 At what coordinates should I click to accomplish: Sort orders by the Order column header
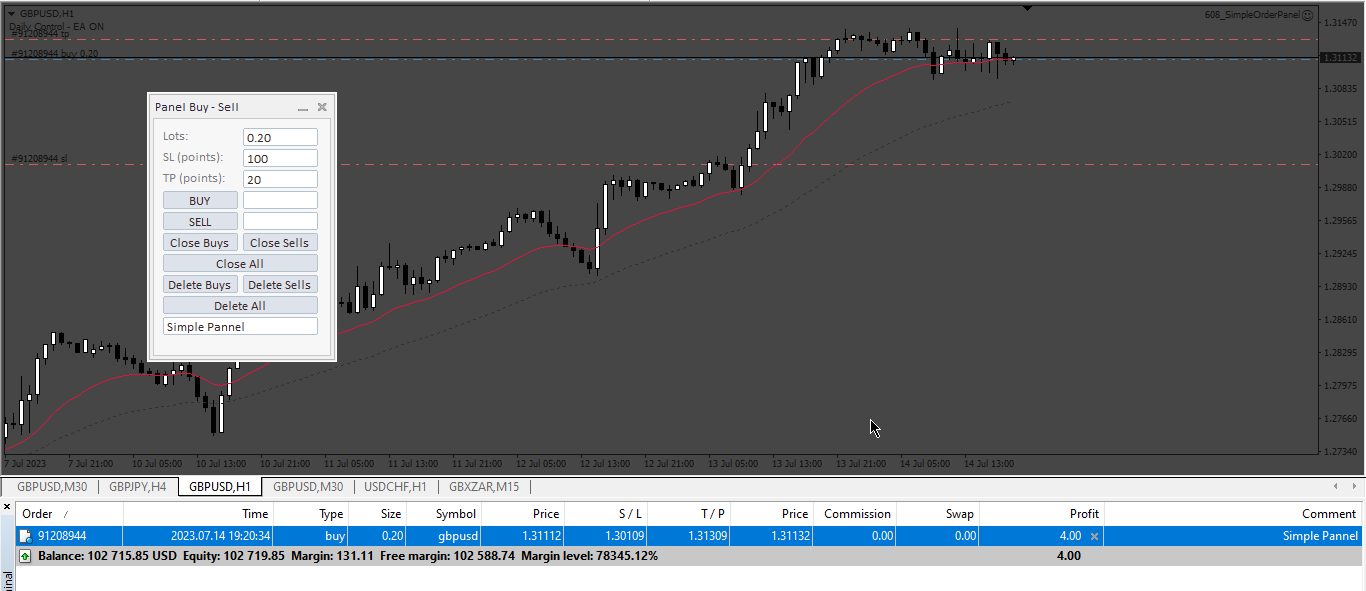coord(69,514)
